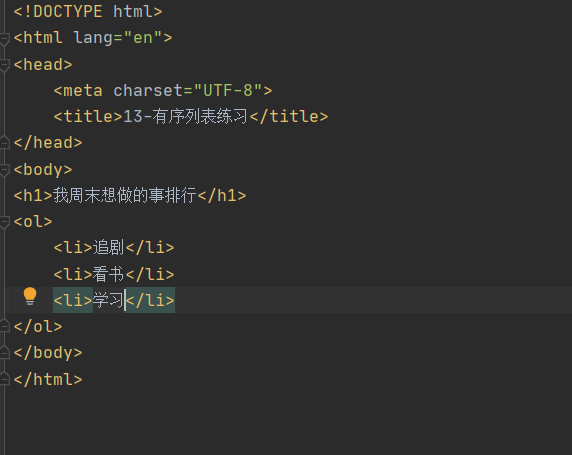Click the closing </h1> tag

[222, 196]
